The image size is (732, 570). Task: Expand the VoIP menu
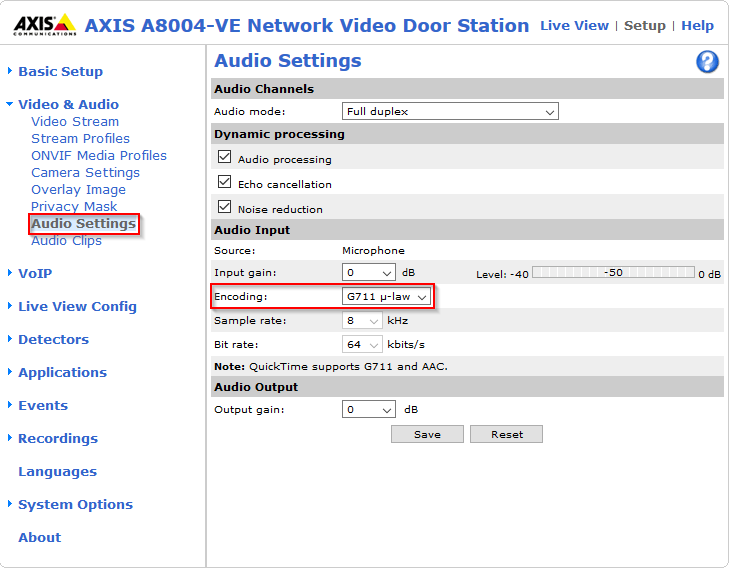click(x=35, y=274)
